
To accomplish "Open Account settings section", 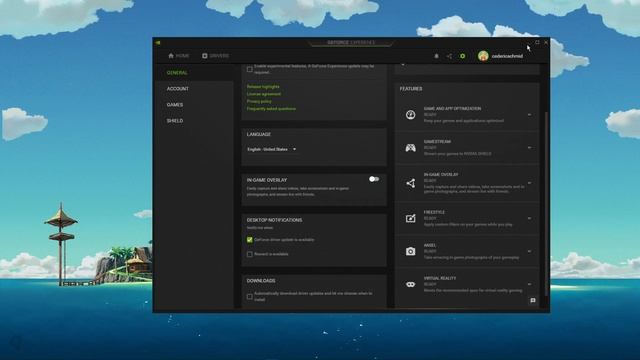I will click(178, 89).
